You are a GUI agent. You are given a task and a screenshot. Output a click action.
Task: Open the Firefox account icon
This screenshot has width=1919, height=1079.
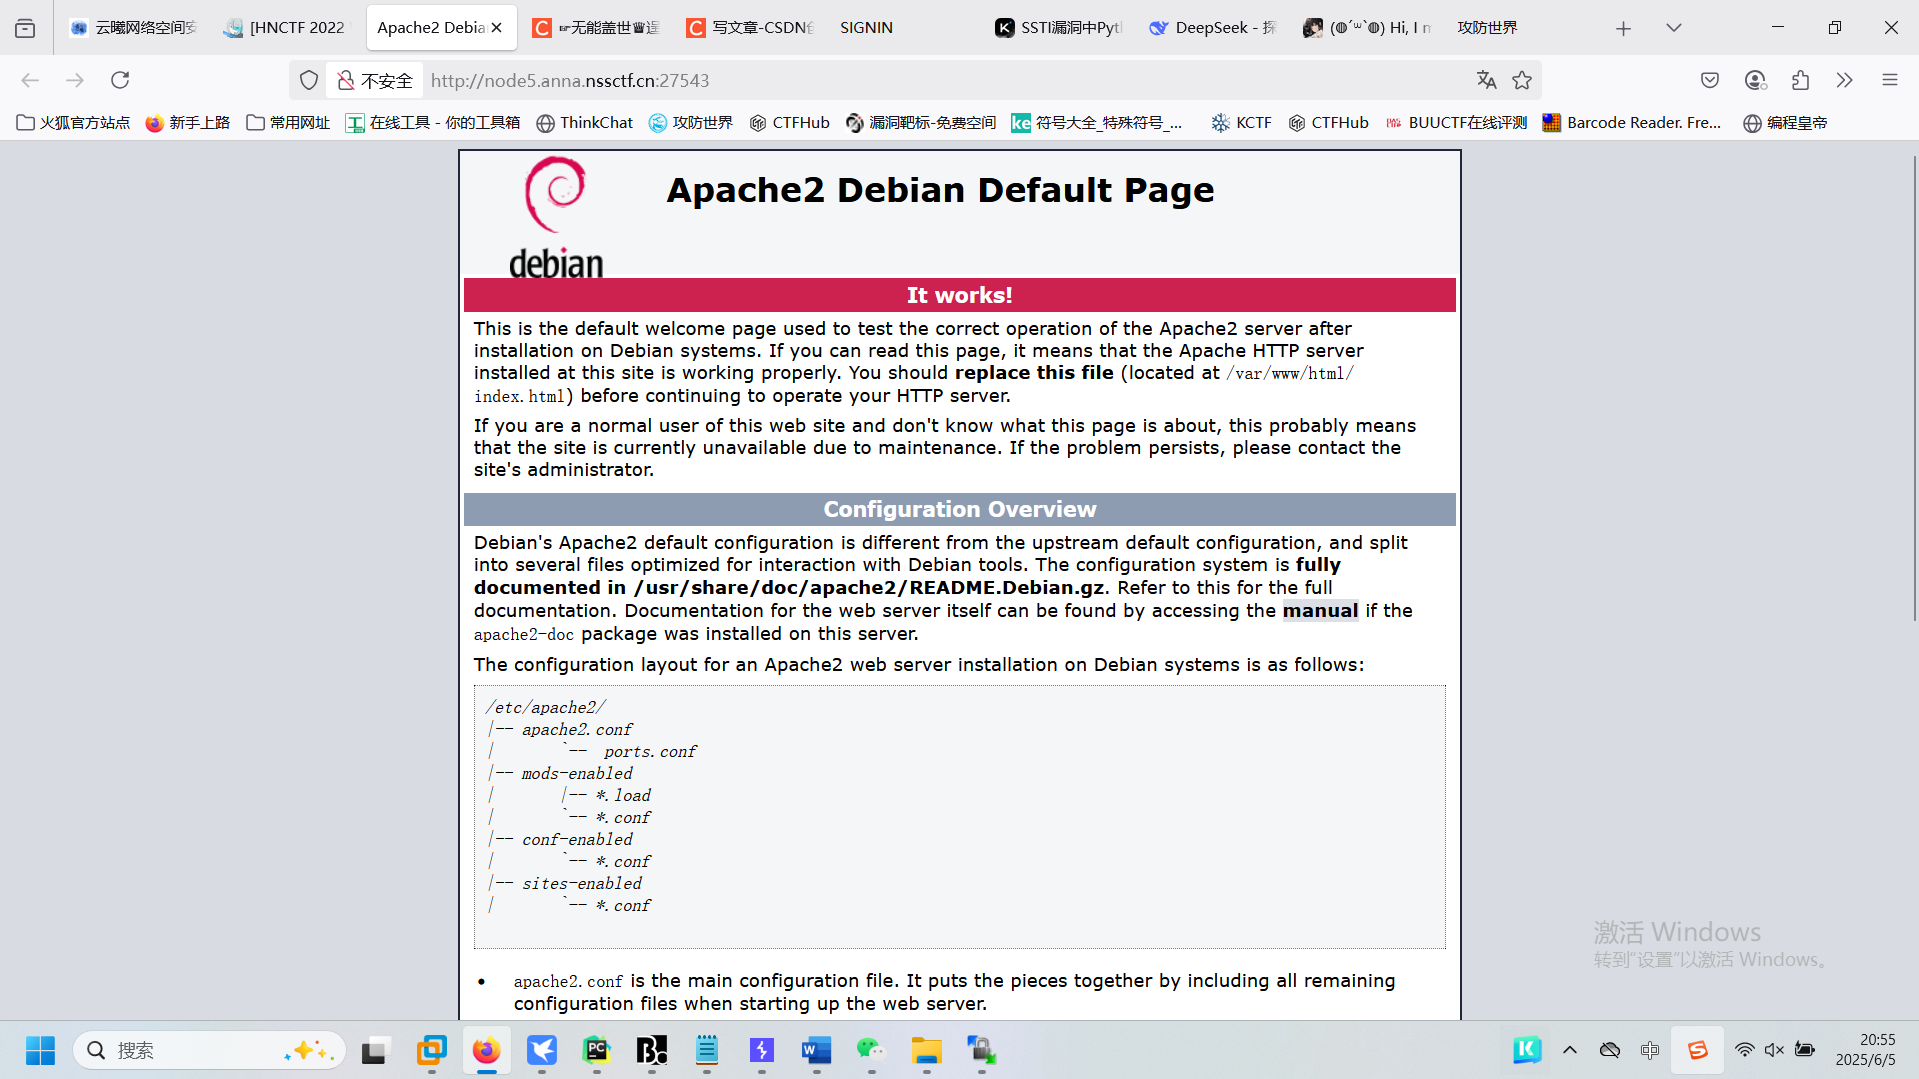pos(1755,80)
